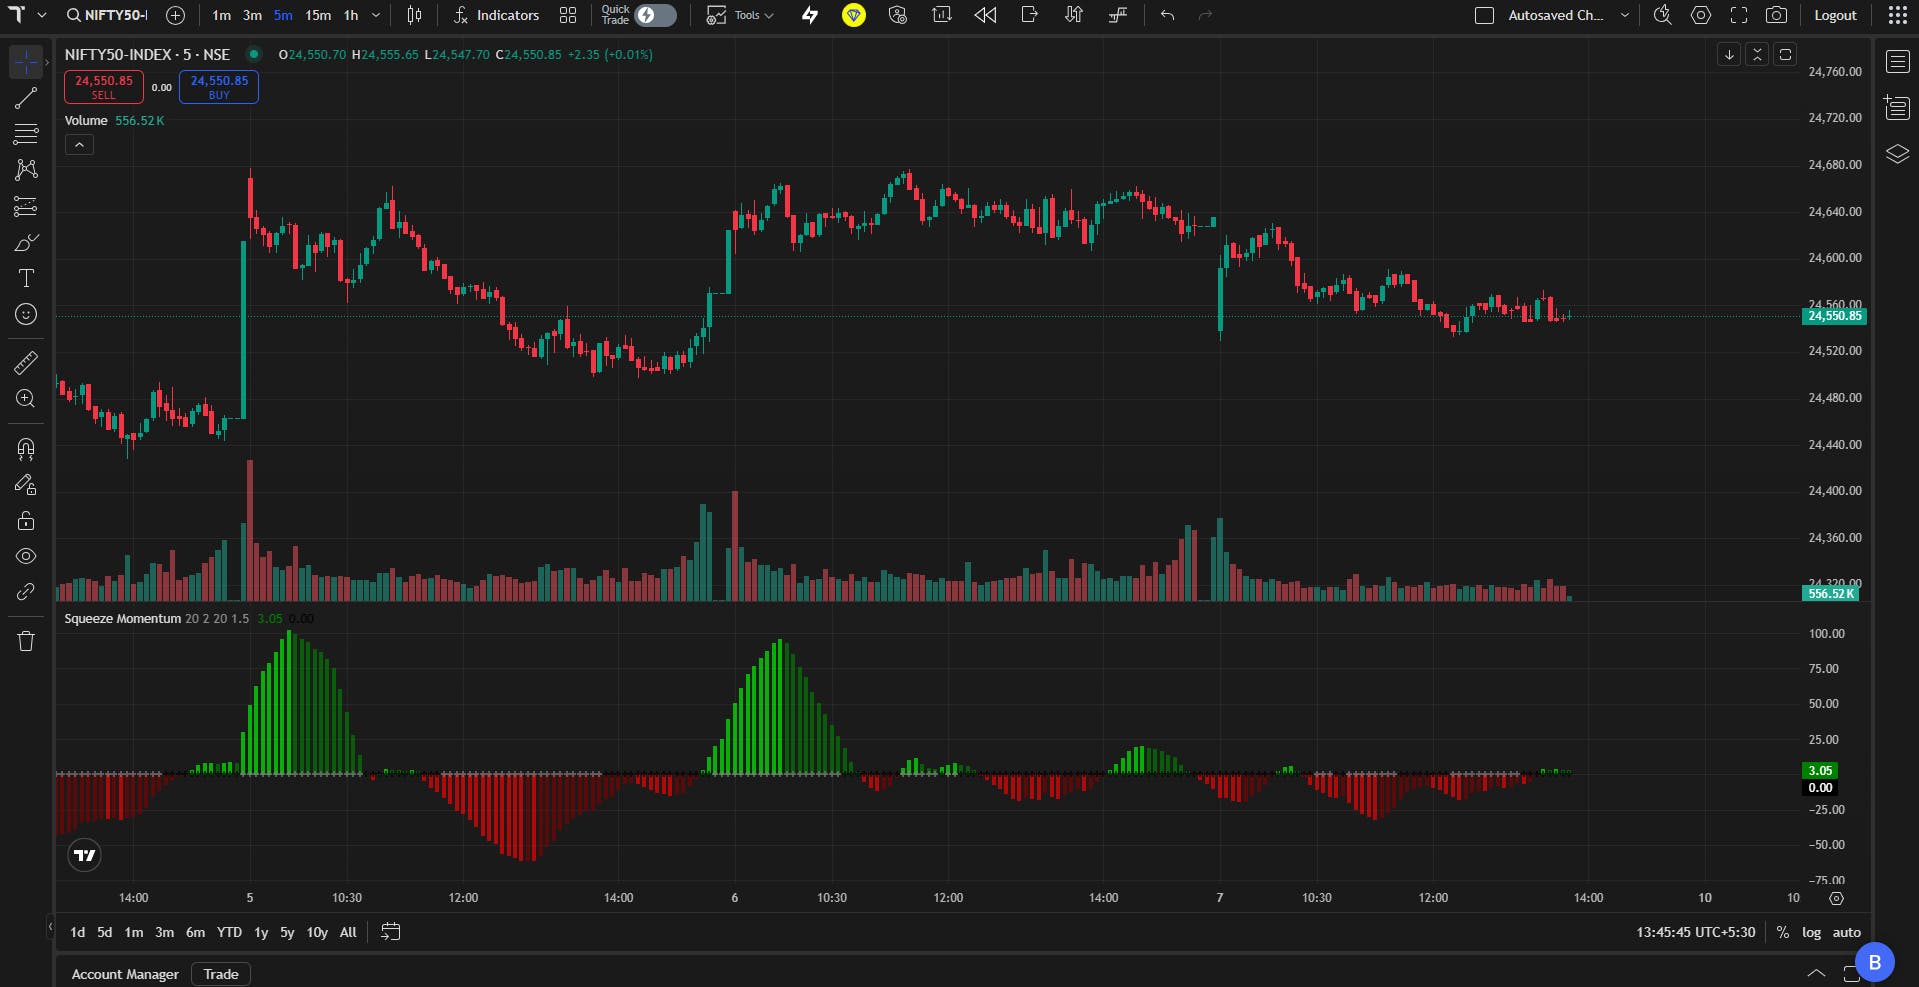
Task: Take a chart snapshot with camera icon
Action: click(1776, 15)
